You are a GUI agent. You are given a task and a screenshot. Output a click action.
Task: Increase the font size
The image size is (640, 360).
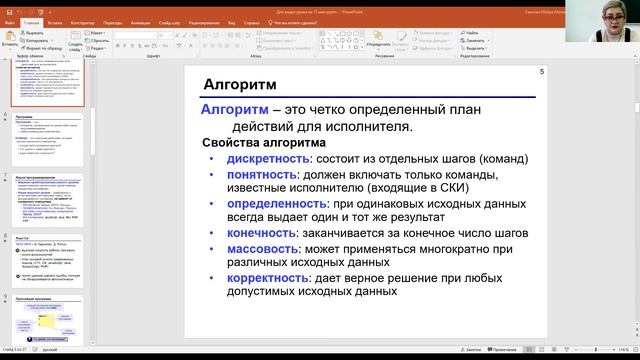click(x=177, y=36)
